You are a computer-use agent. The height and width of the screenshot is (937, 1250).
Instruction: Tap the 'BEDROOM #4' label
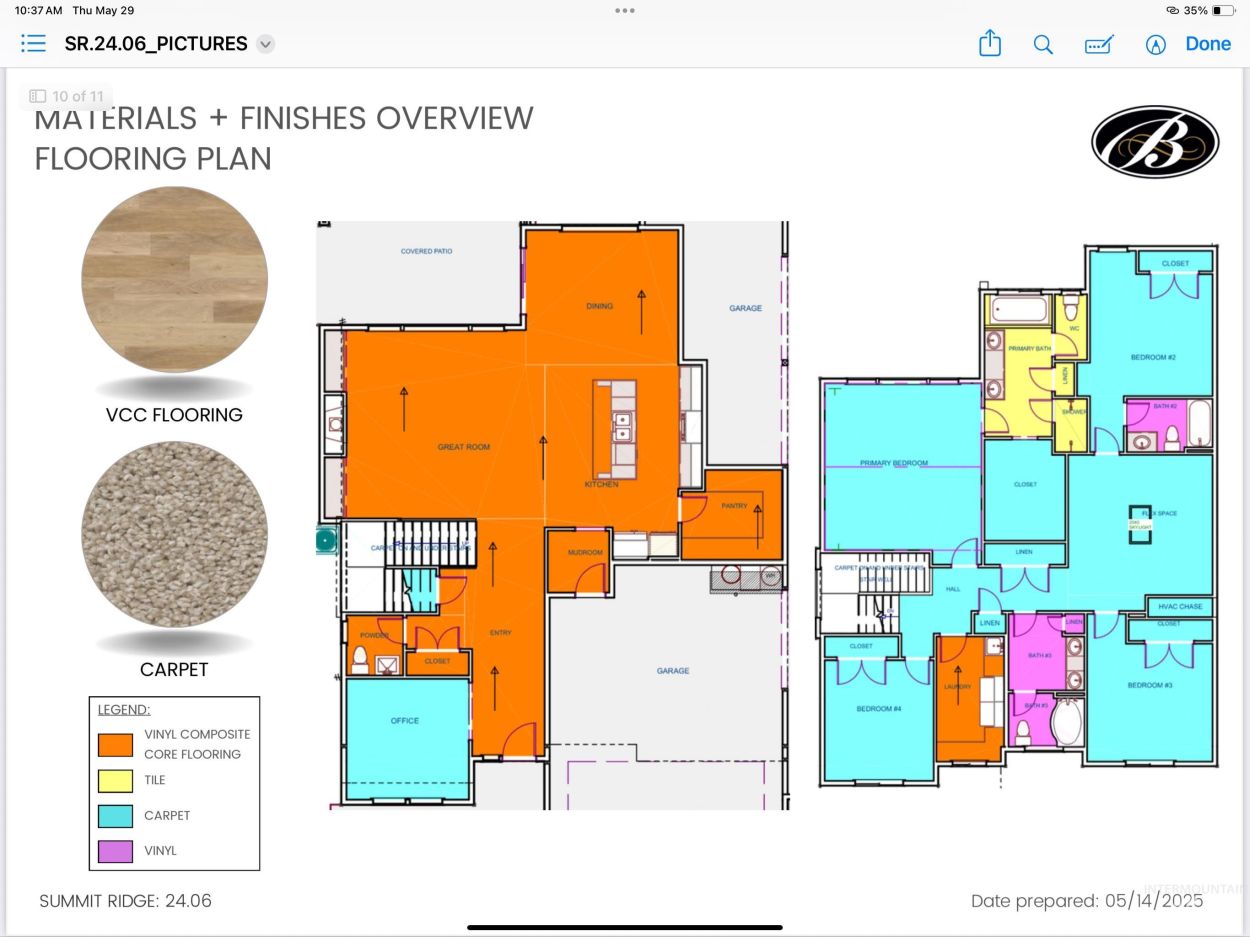point(879,709)
